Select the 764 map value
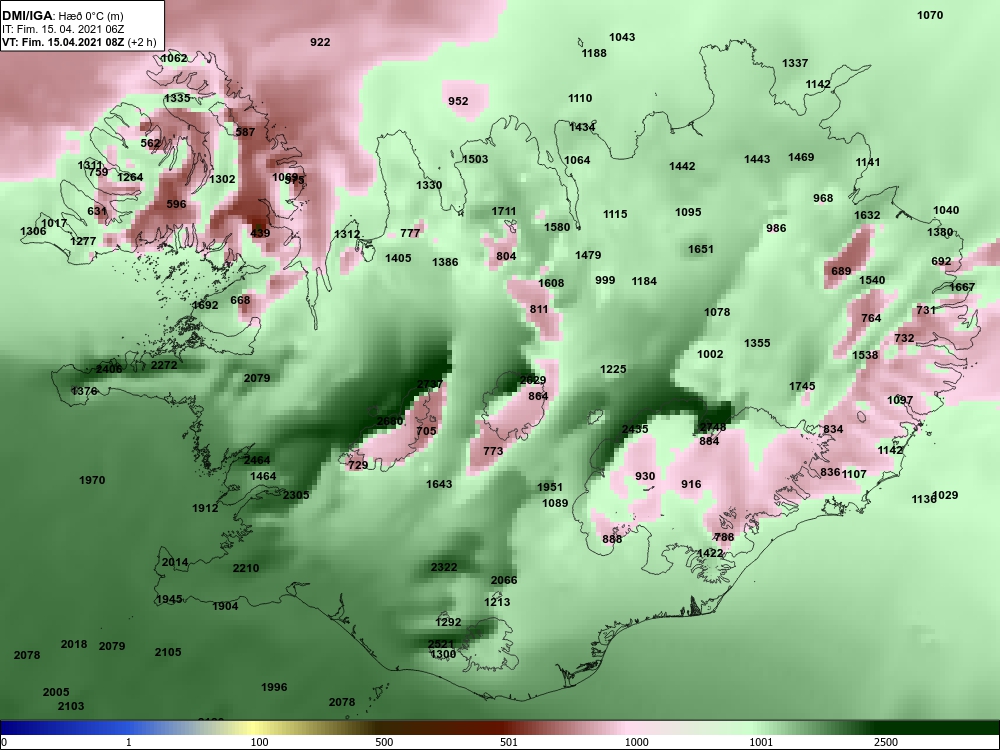Viewport: 1000px width, 750px height. click(x=871, y=318)
